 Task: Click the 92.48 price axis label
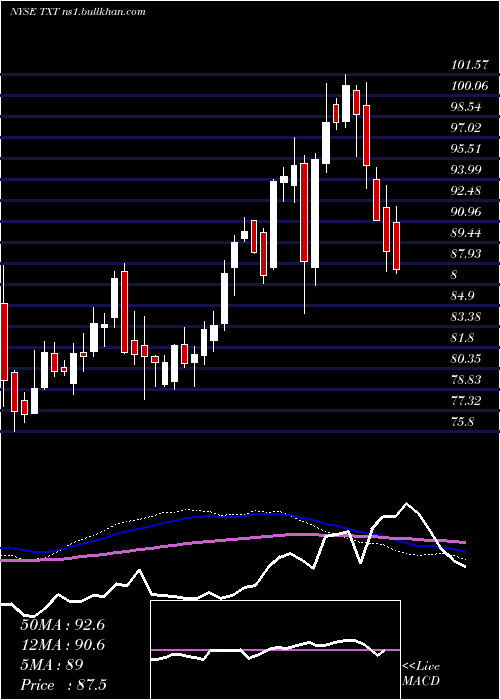[466, 191]
